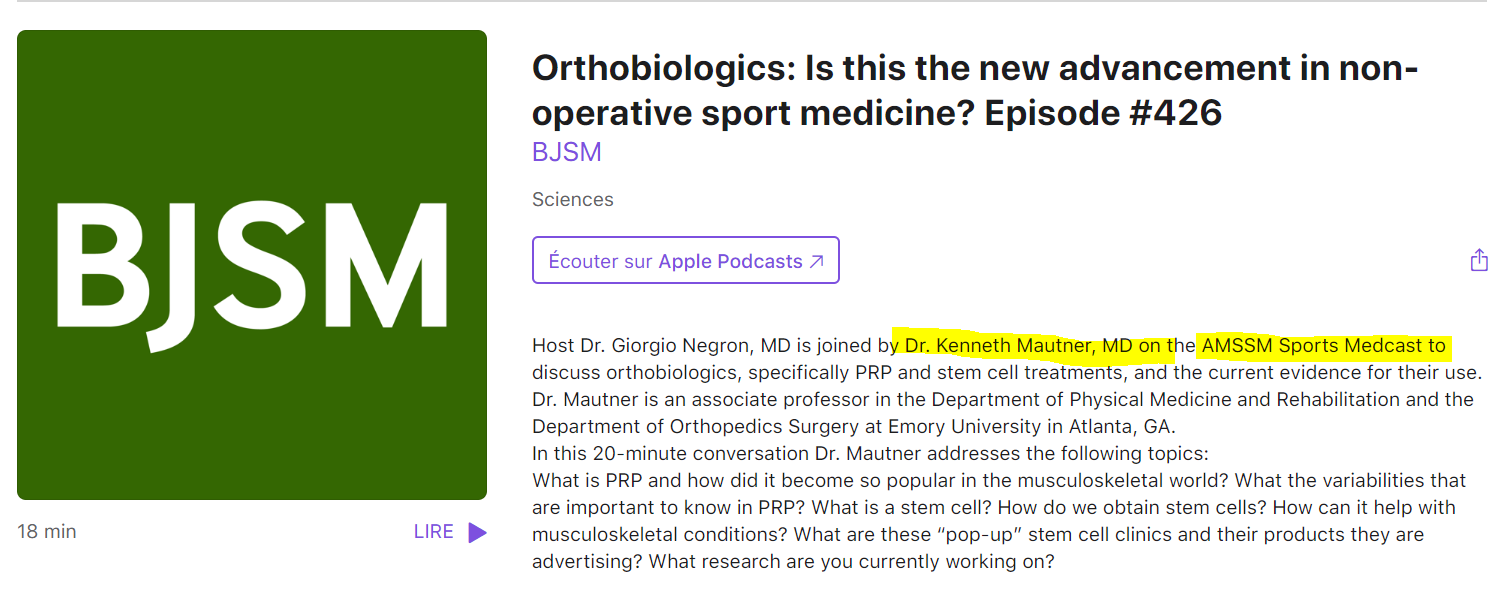Viewport: 1499px width, 601px height.
Task: Open the share icon at right
Action: coord(1479,261)
